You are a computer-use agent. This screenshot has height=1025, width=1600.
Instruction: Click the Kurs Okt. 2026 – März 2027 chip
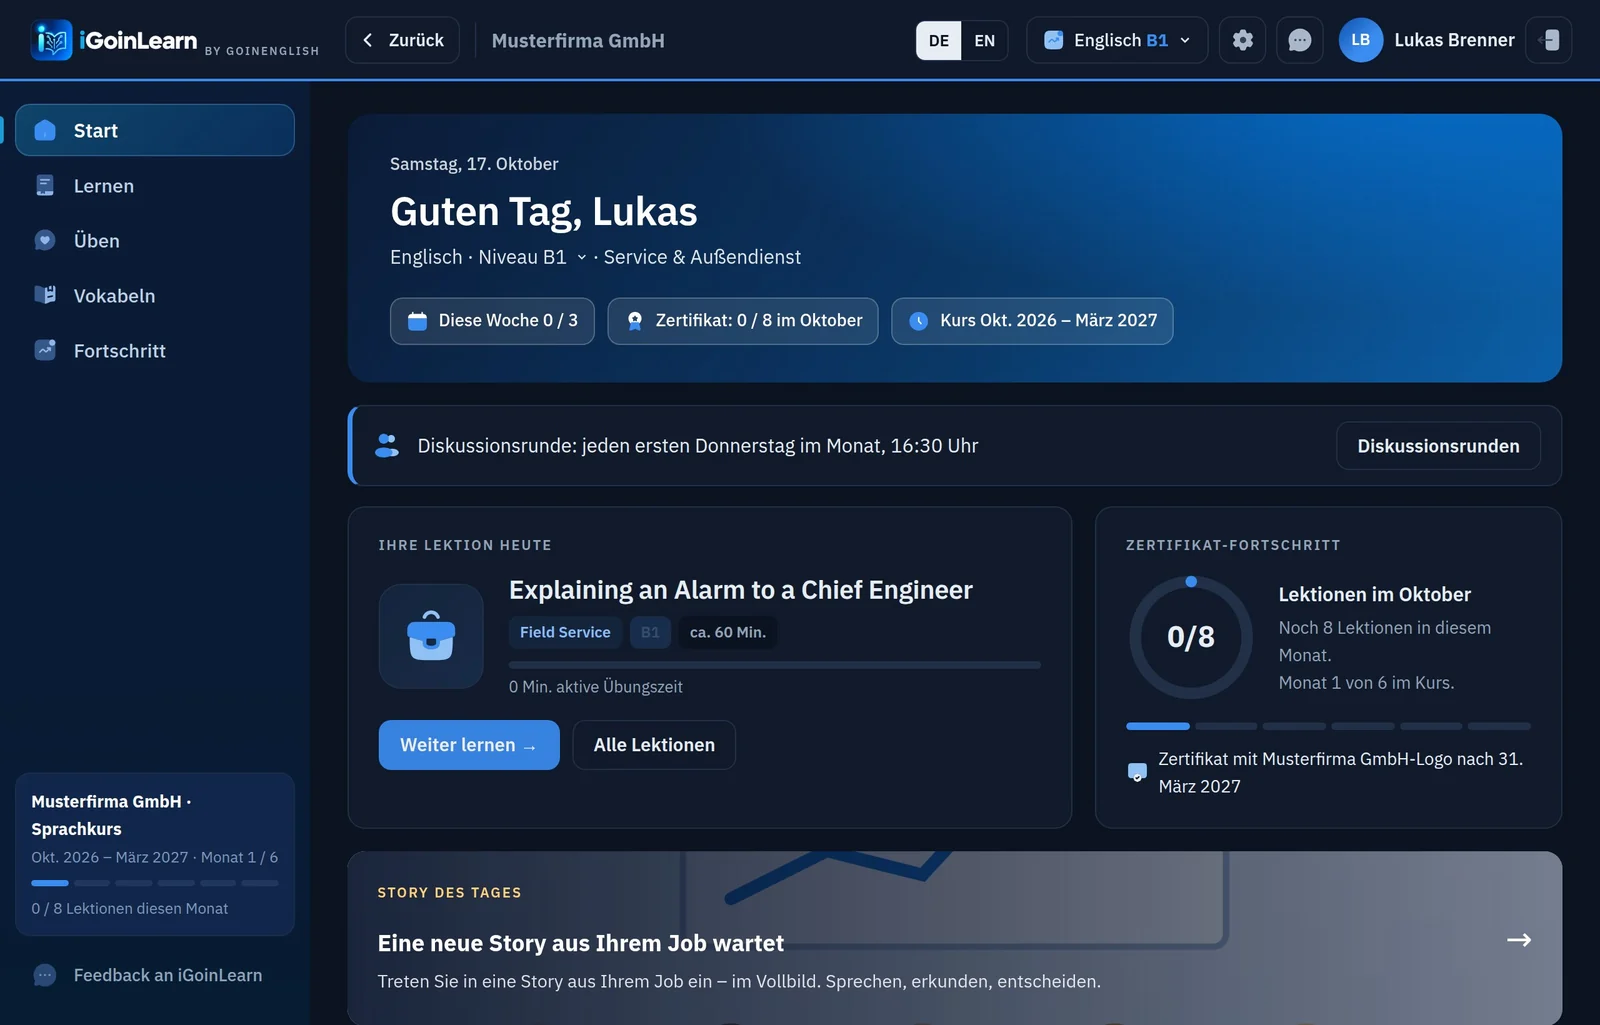click(x=1032, y=321)
